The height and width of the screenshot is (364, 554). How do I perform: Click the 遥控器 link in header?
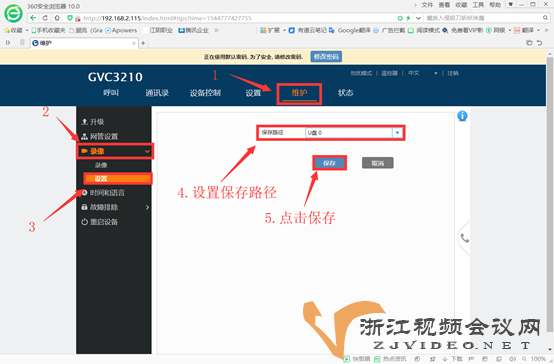click(389, 73)
